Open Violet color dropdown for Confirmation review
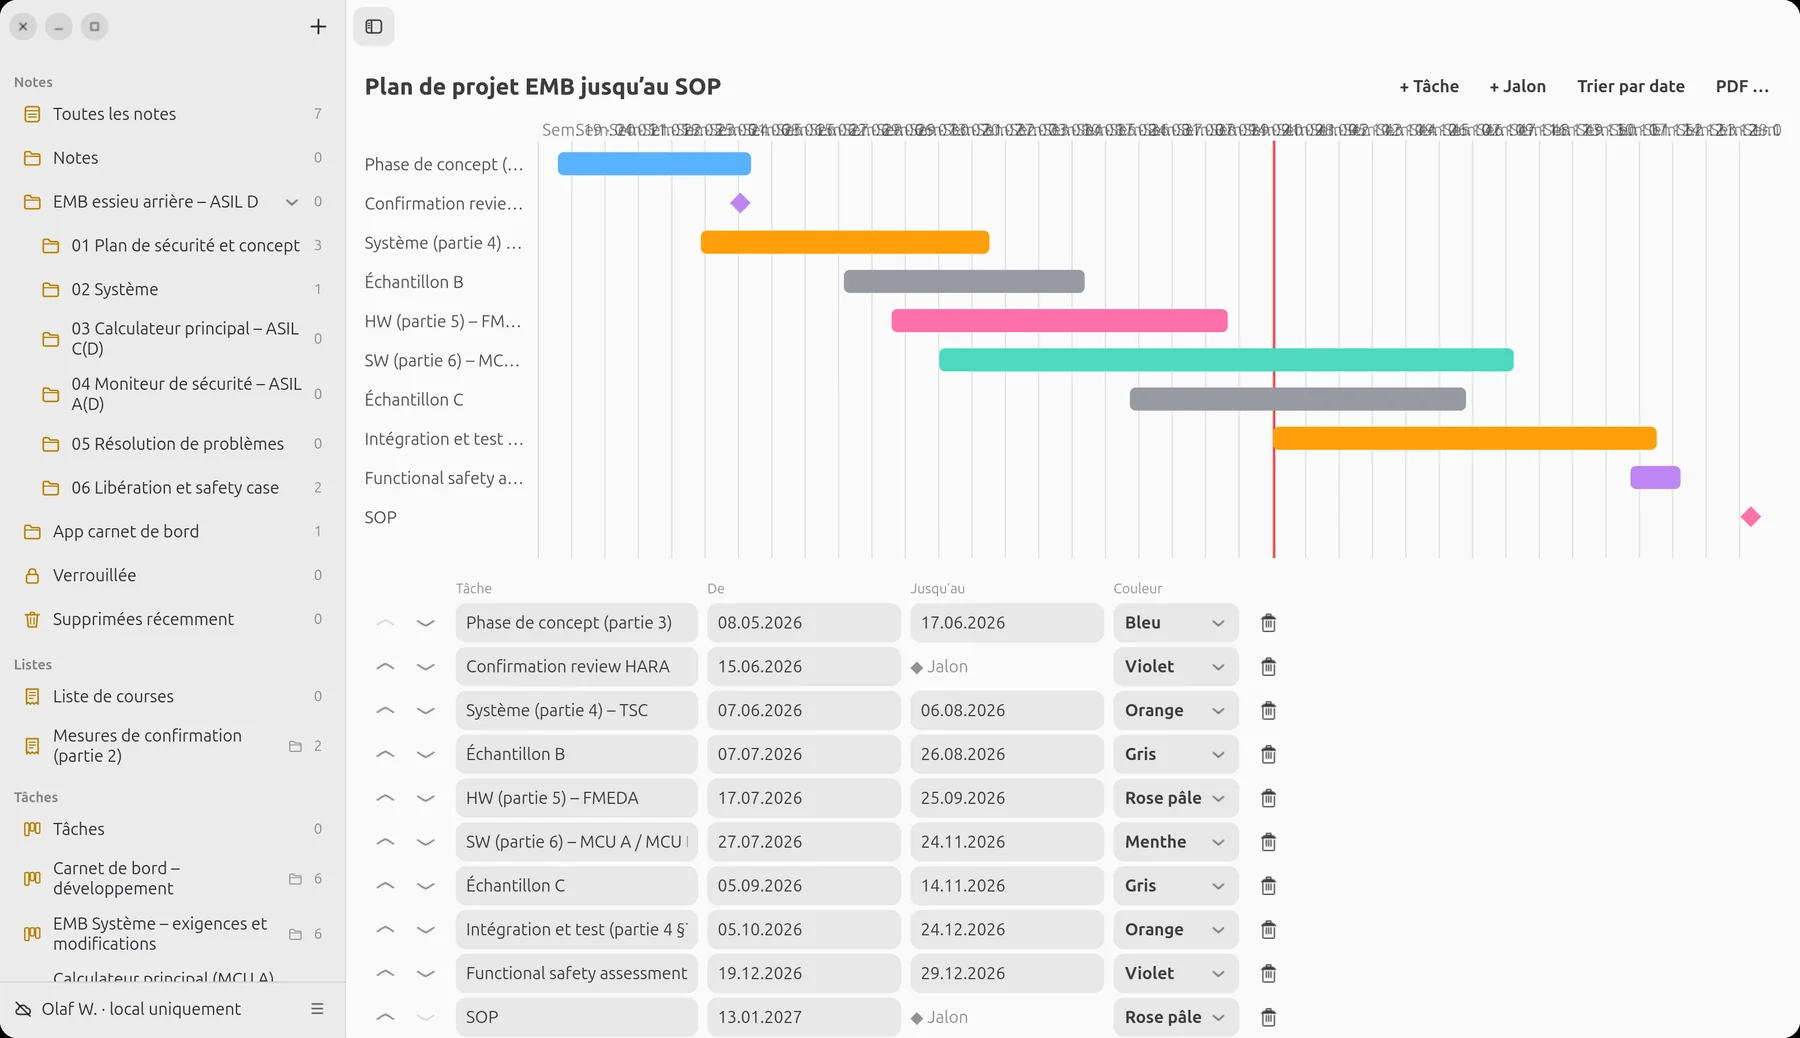 point(1176,667)
